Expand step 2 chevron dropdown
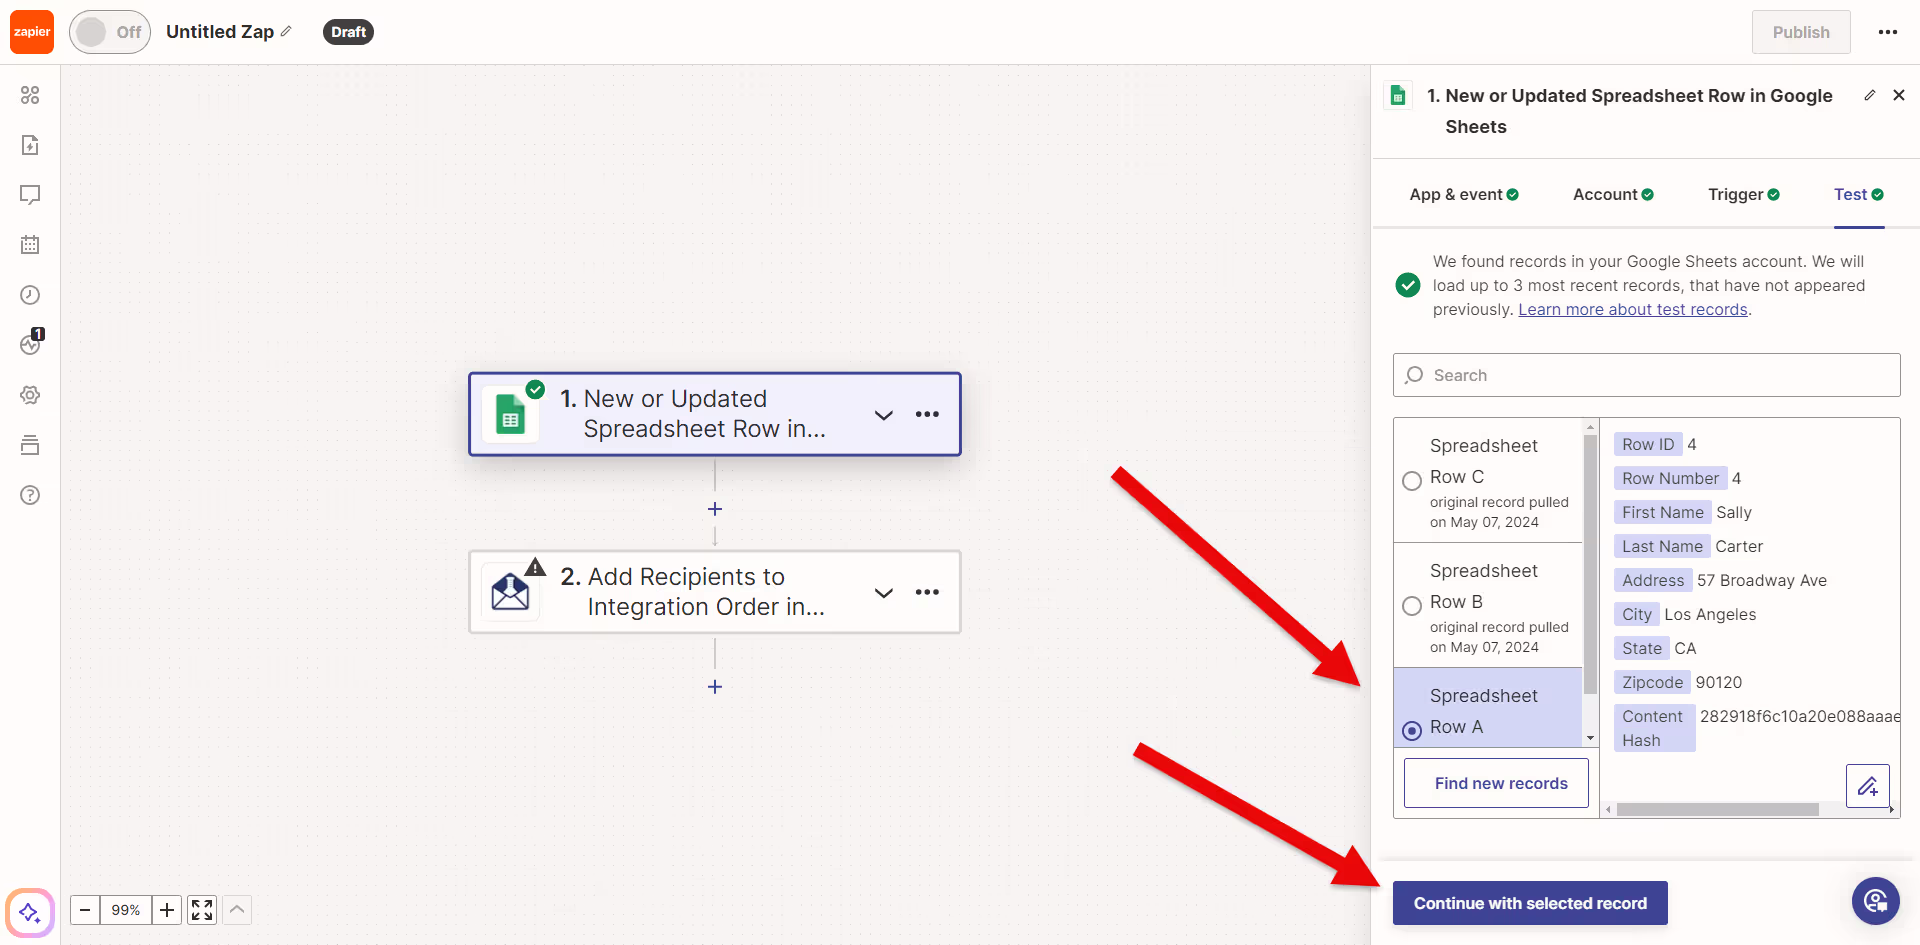The width and height of the screenshot is (1920, 945). coord(884,593)
